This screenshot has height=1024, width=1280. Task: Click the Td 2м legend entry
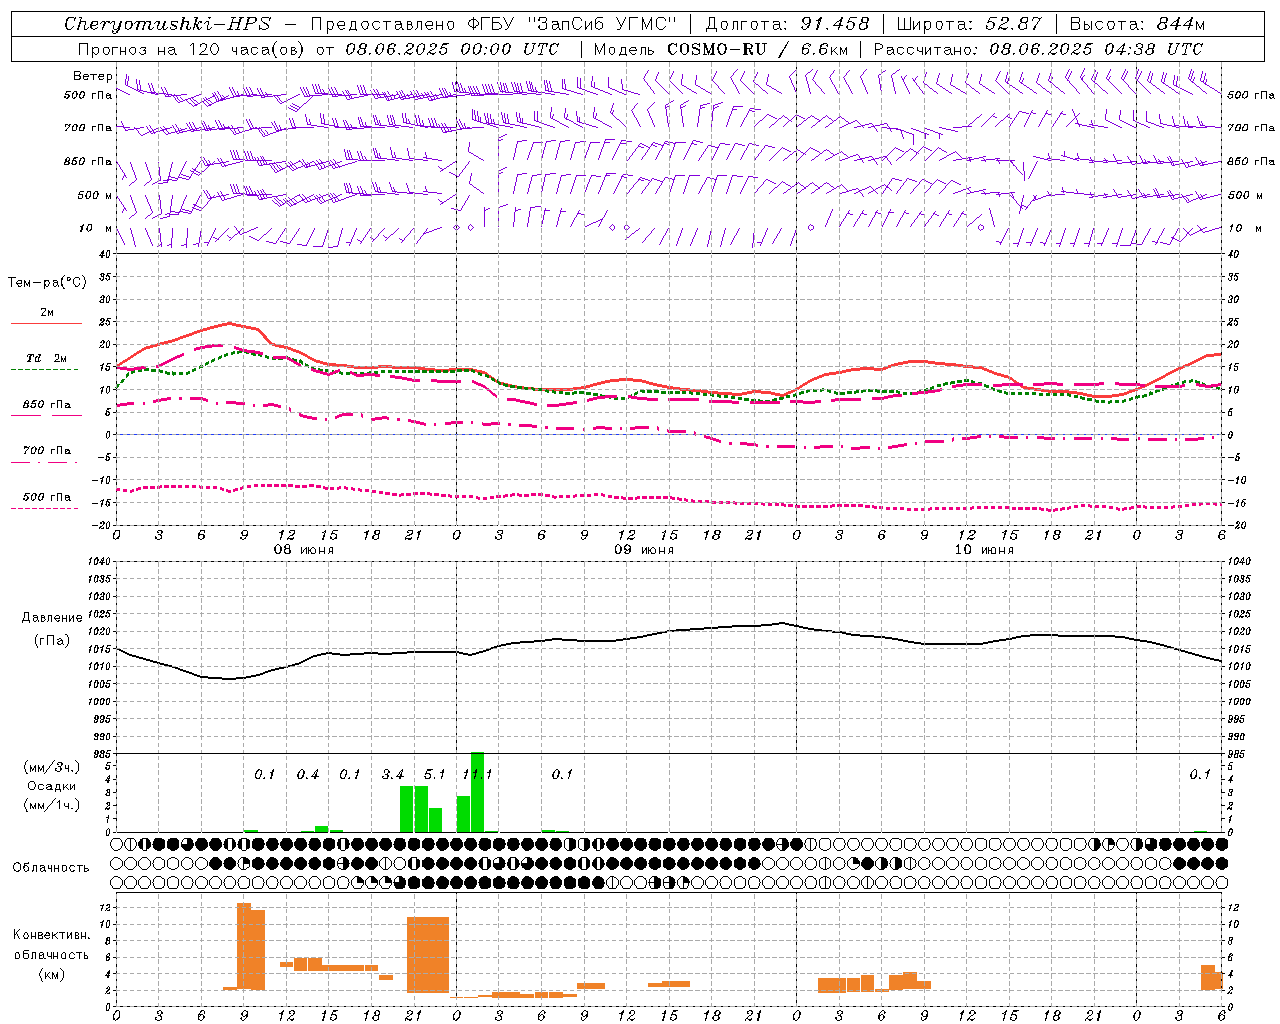coord(46,358)
